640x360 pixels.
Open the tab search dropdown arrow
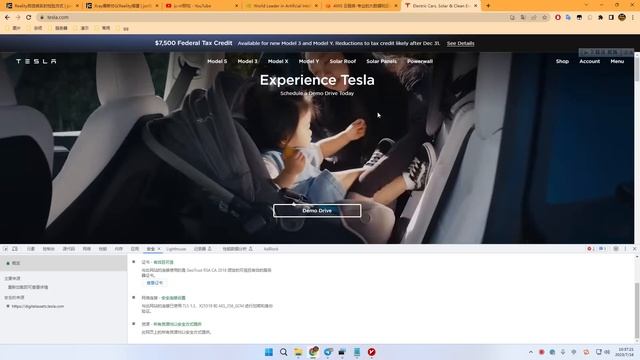pos(586,5)
